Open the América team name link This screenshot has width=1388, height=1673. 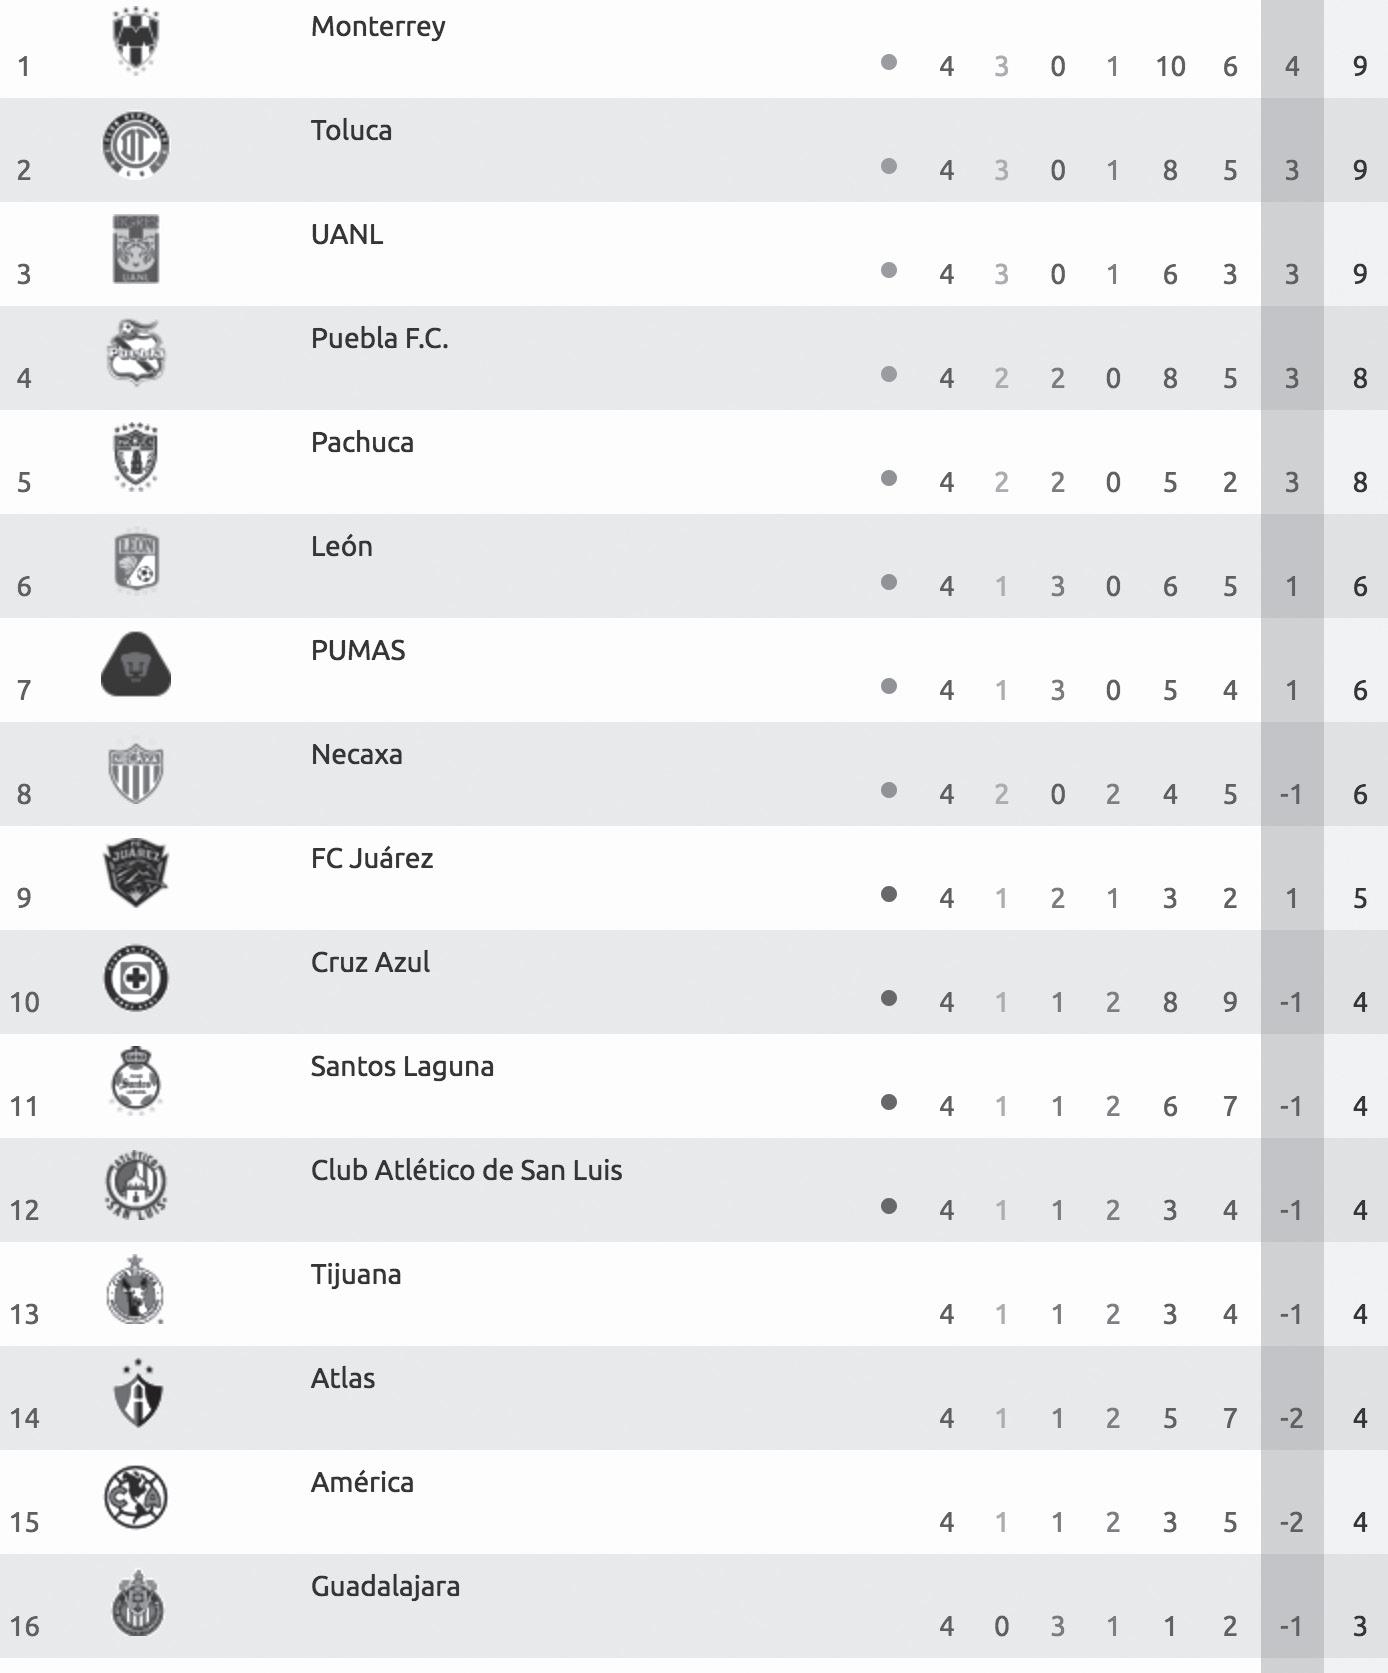pyautogui.click(x=362, y=1482)
